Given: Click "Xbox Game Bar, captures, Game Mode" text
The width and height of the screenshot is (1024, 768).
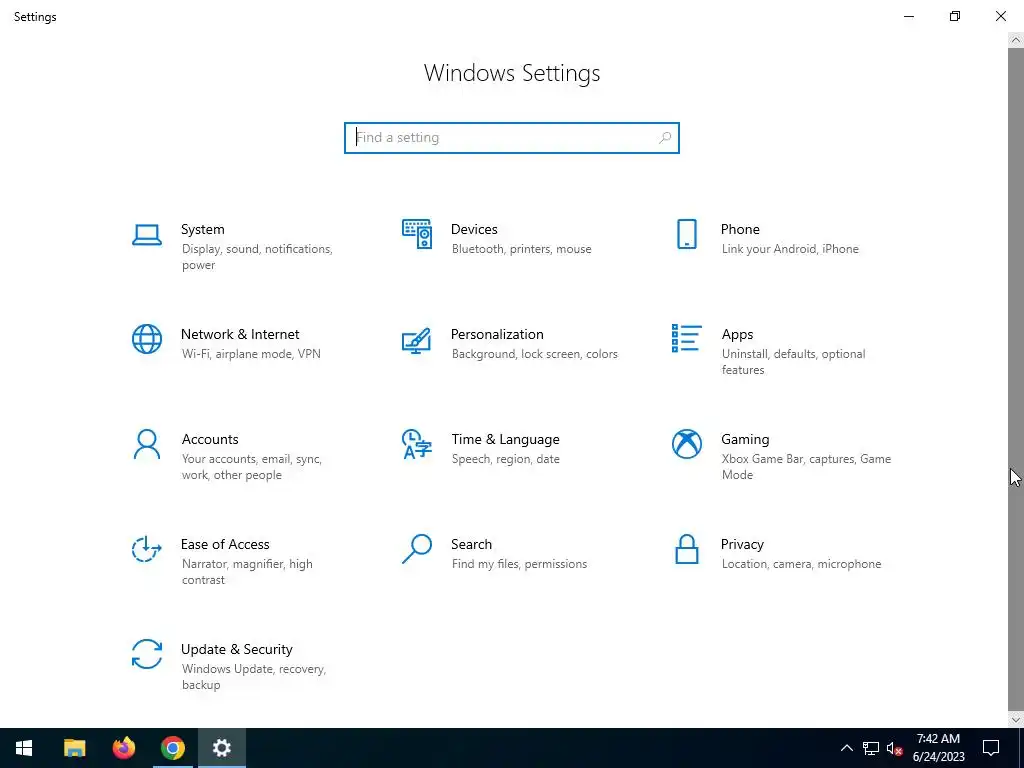Looking at the screenshot, I should (x=806, y=467).
